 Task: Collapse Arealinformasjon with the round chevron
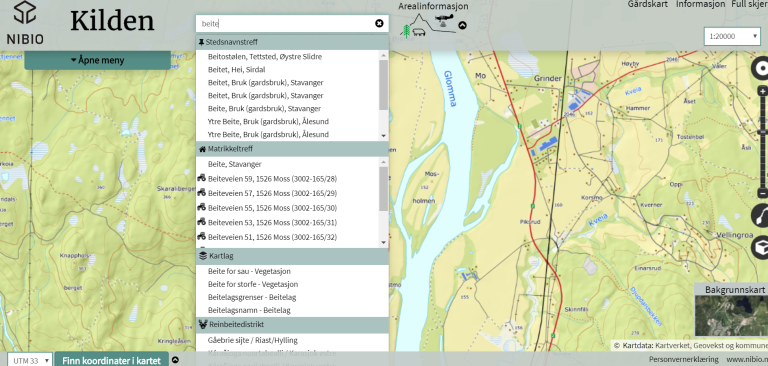coord(462,25)
